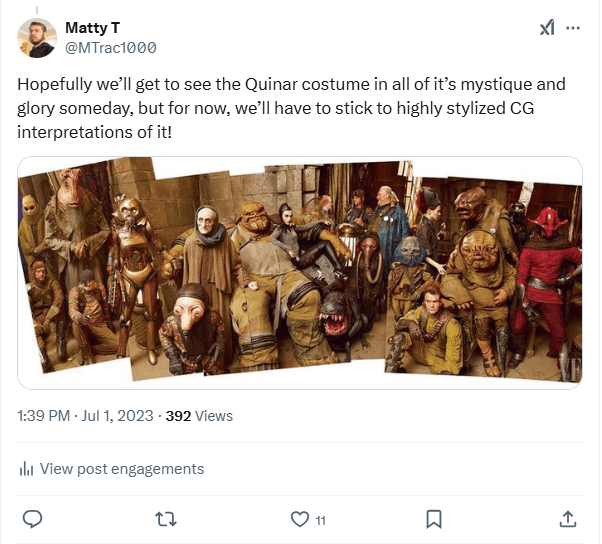Image resolution: width=602 pixels, height=544 pixels.
Task: Go to the @MTrac1000 handle
Action: pos(110,47)
